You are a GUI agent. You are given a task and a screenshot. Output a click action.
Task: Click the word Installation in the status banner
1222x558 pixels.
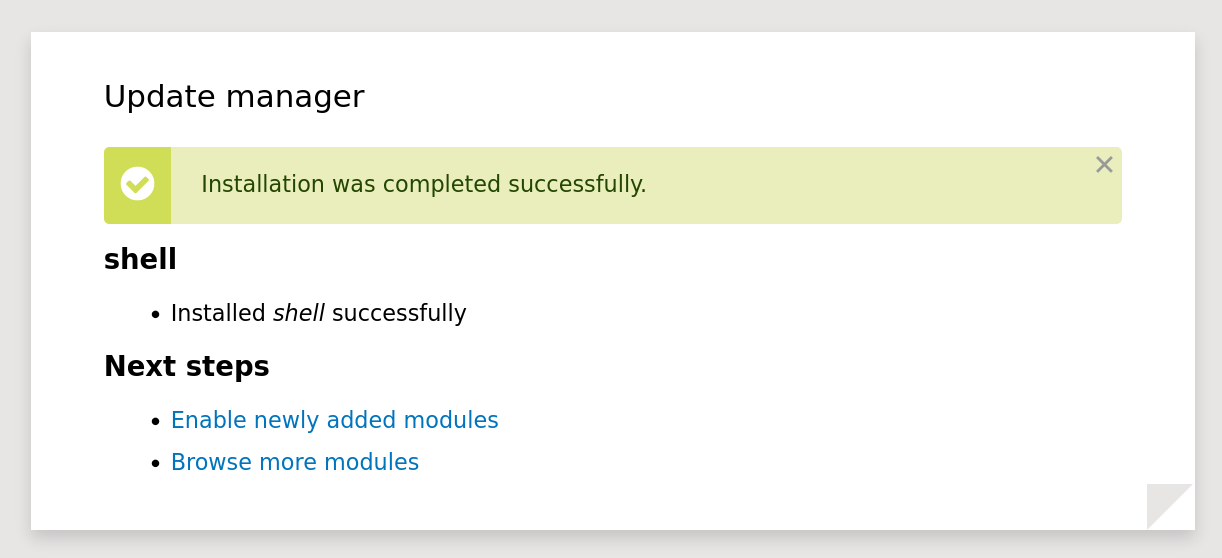(x=263, y=185)
